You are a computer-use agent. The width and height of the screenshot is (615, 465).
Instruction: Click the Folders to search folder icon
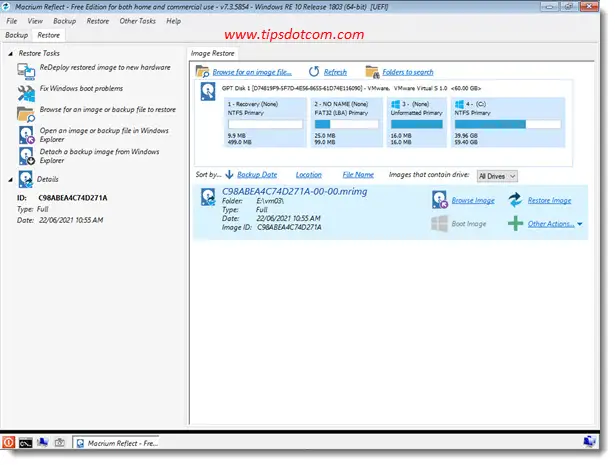tap(372, 72)
